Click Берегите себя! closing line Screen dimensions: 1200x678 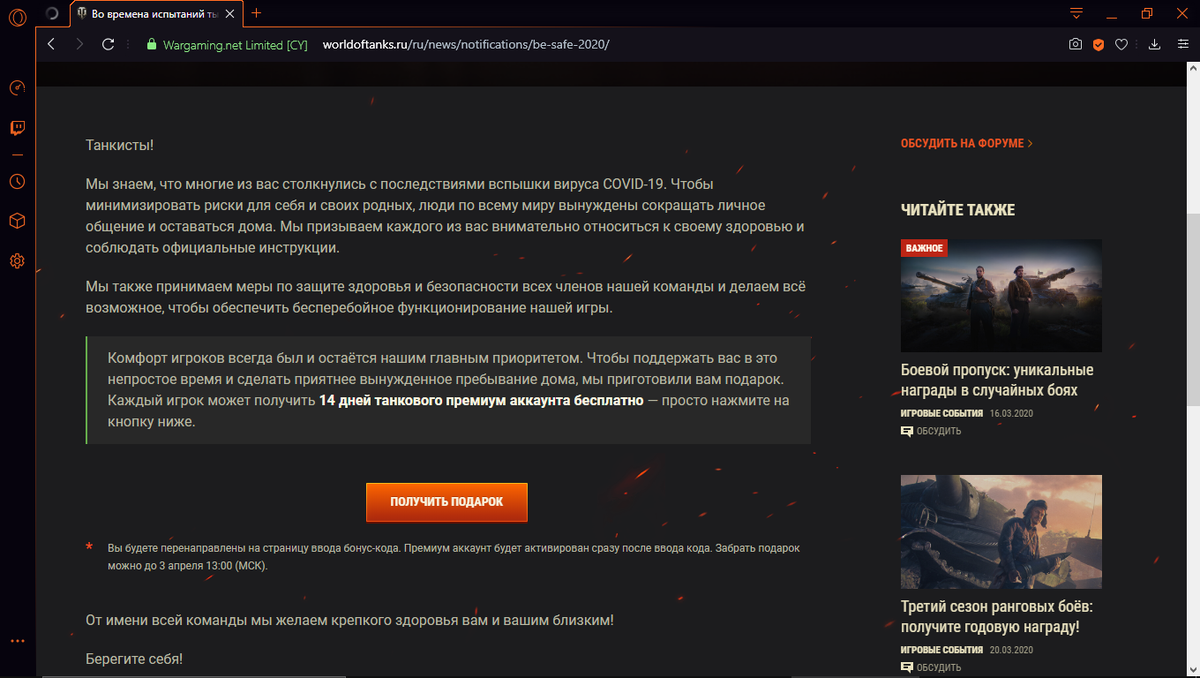click(x=135, y=660)
